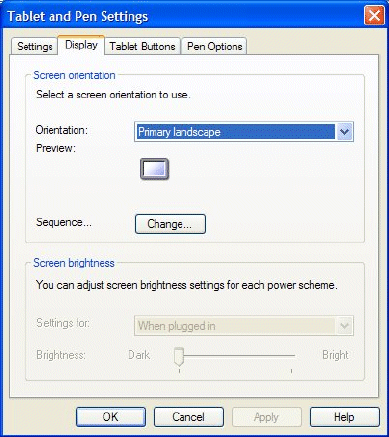Click the Screen orientation group label

[74, 75]
